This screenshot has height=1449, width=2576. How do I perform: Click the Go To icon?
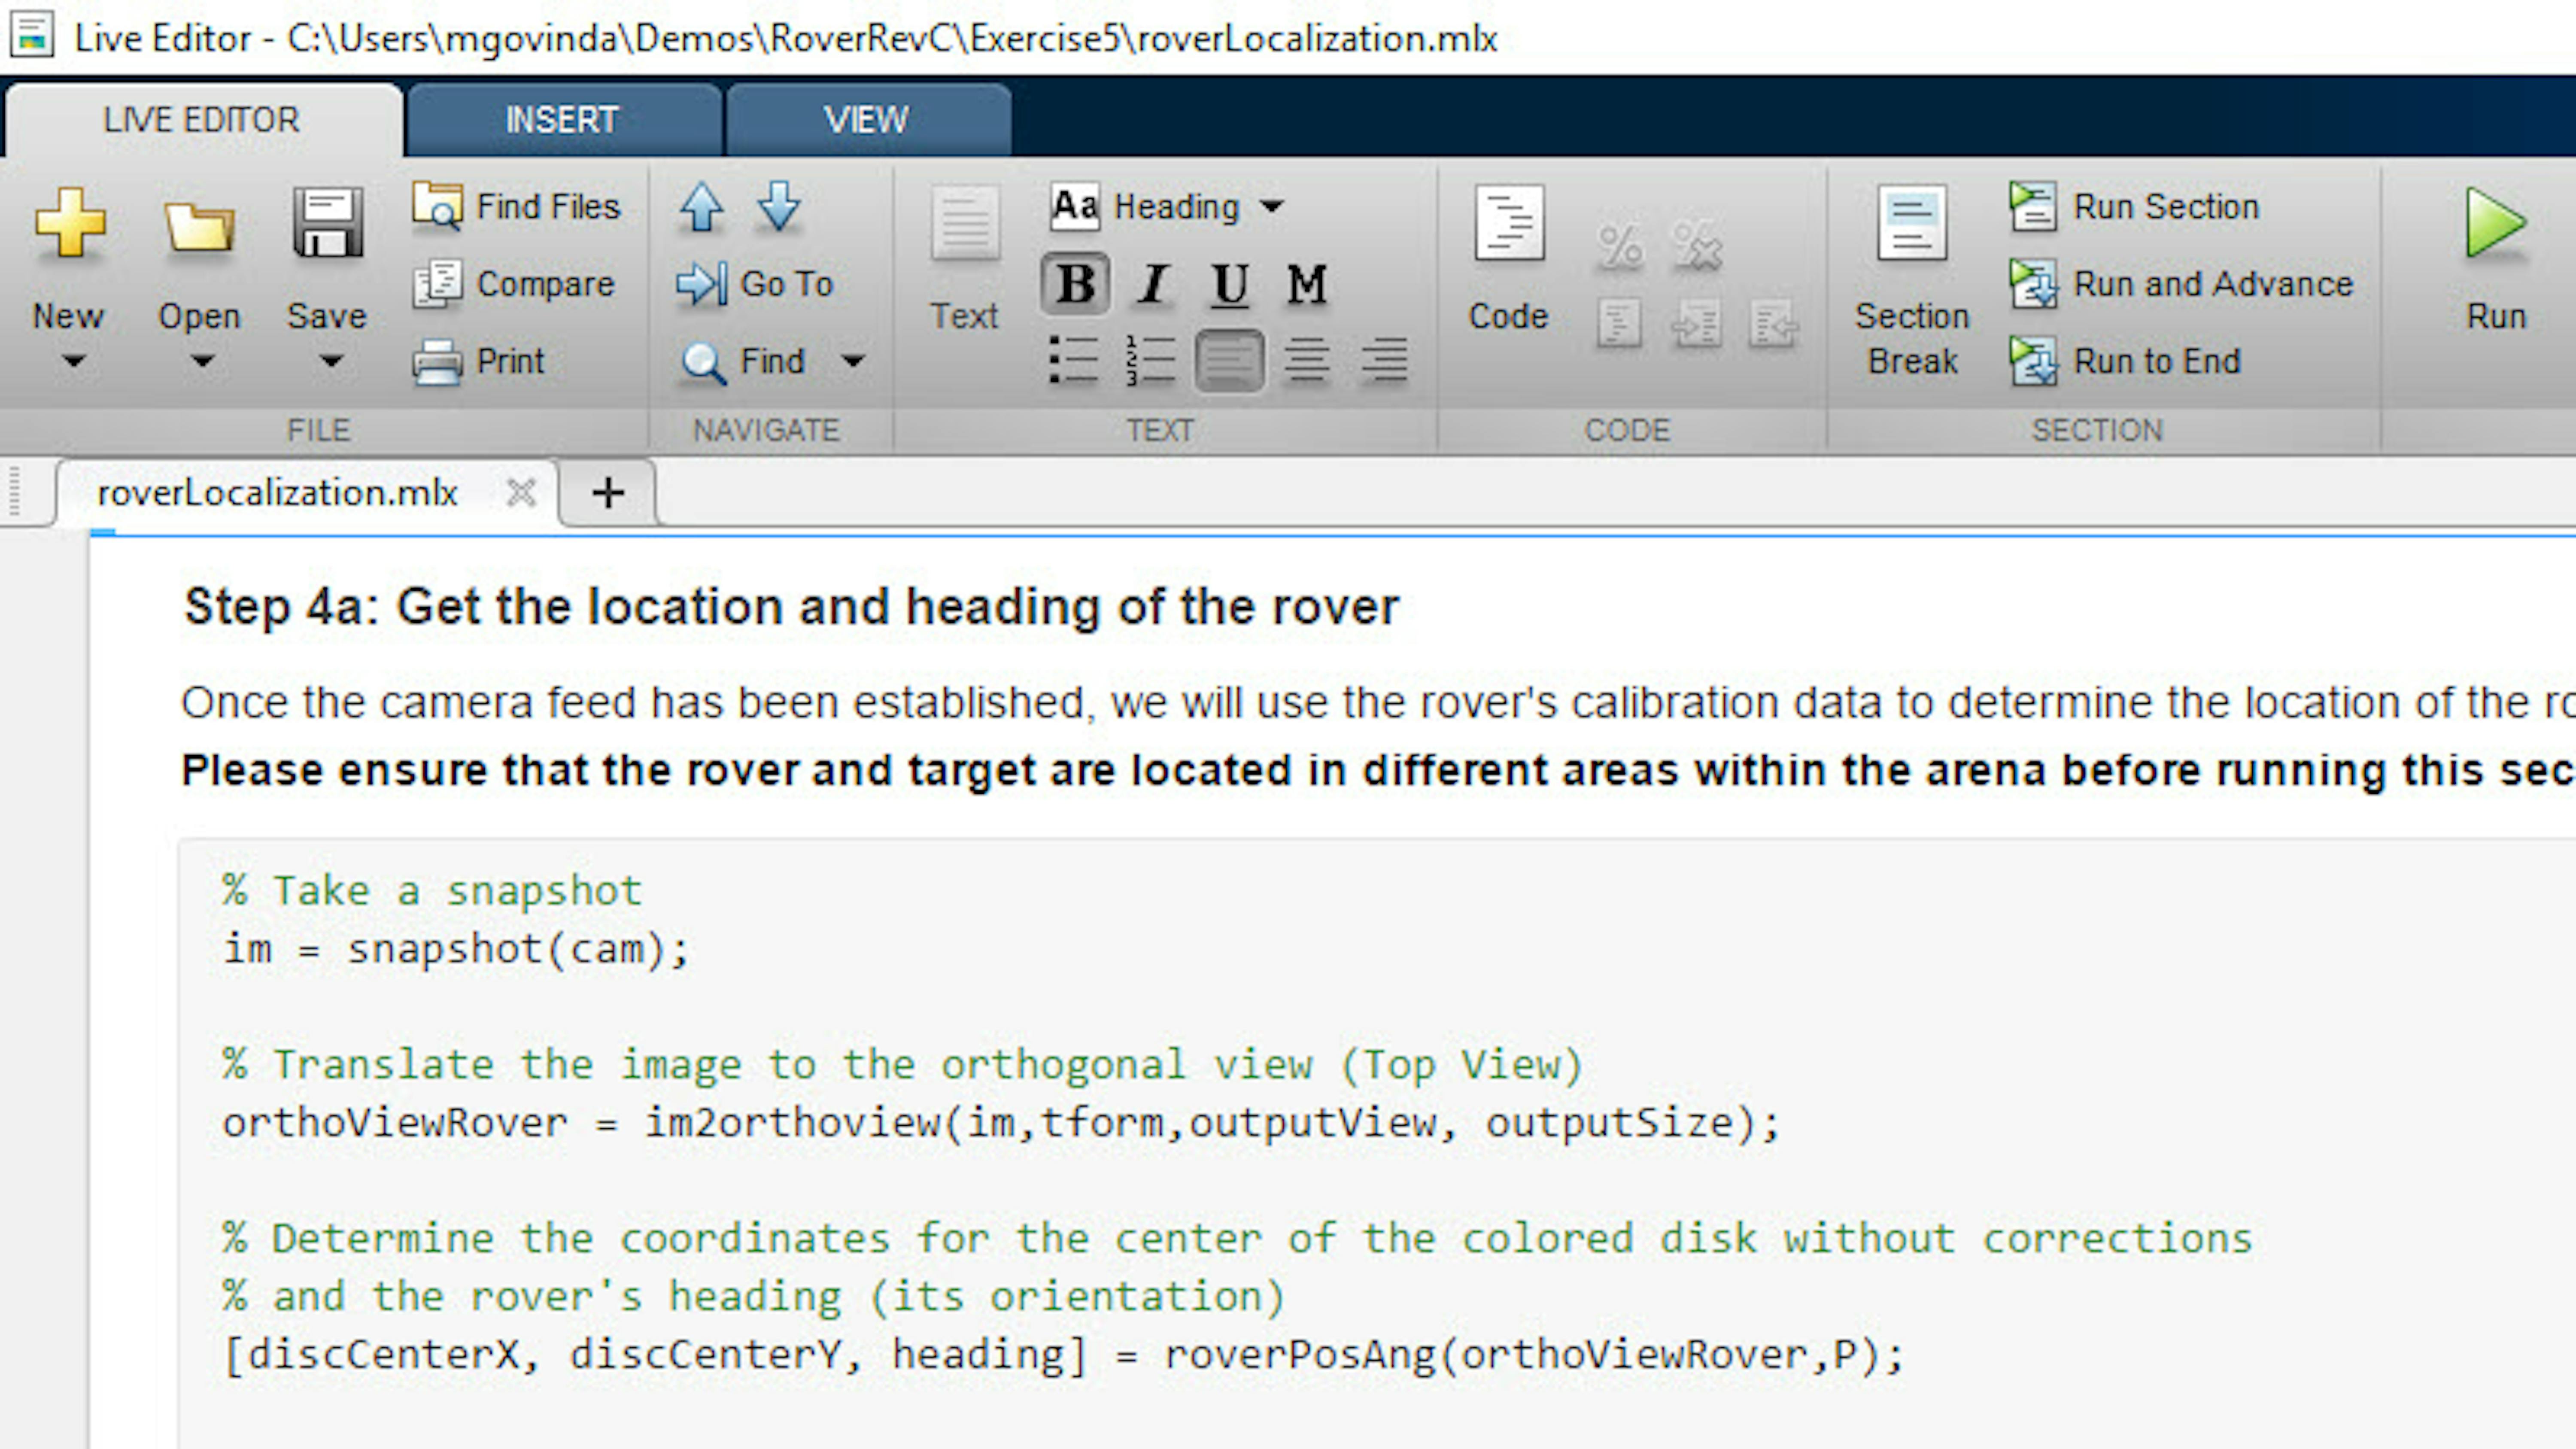701,284
